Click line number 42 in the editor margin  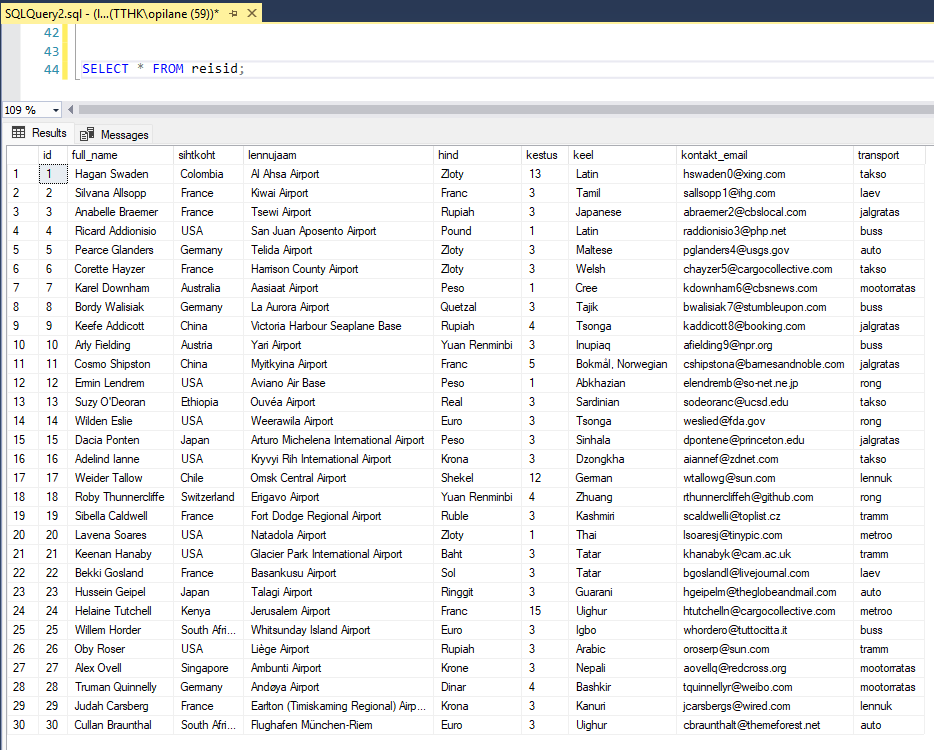pos(51,33)
